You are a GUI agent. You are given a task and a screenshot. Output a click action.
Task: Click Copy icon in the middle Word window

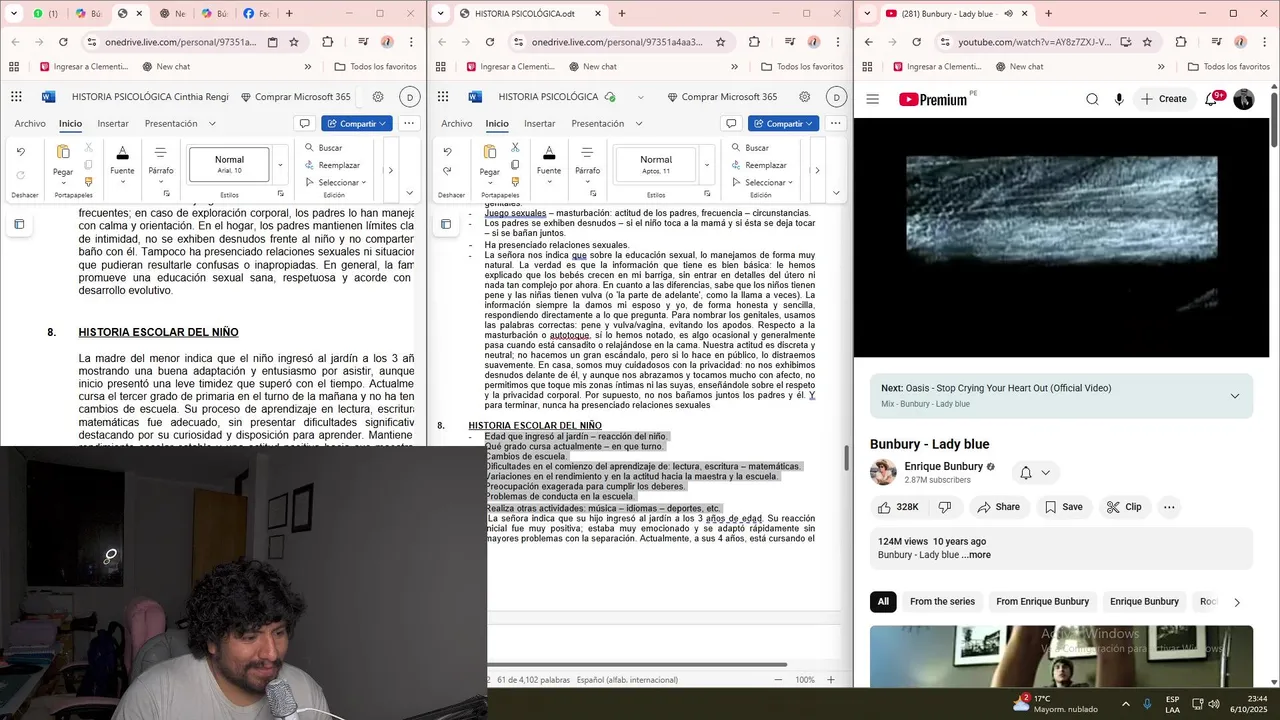[515, 165]
